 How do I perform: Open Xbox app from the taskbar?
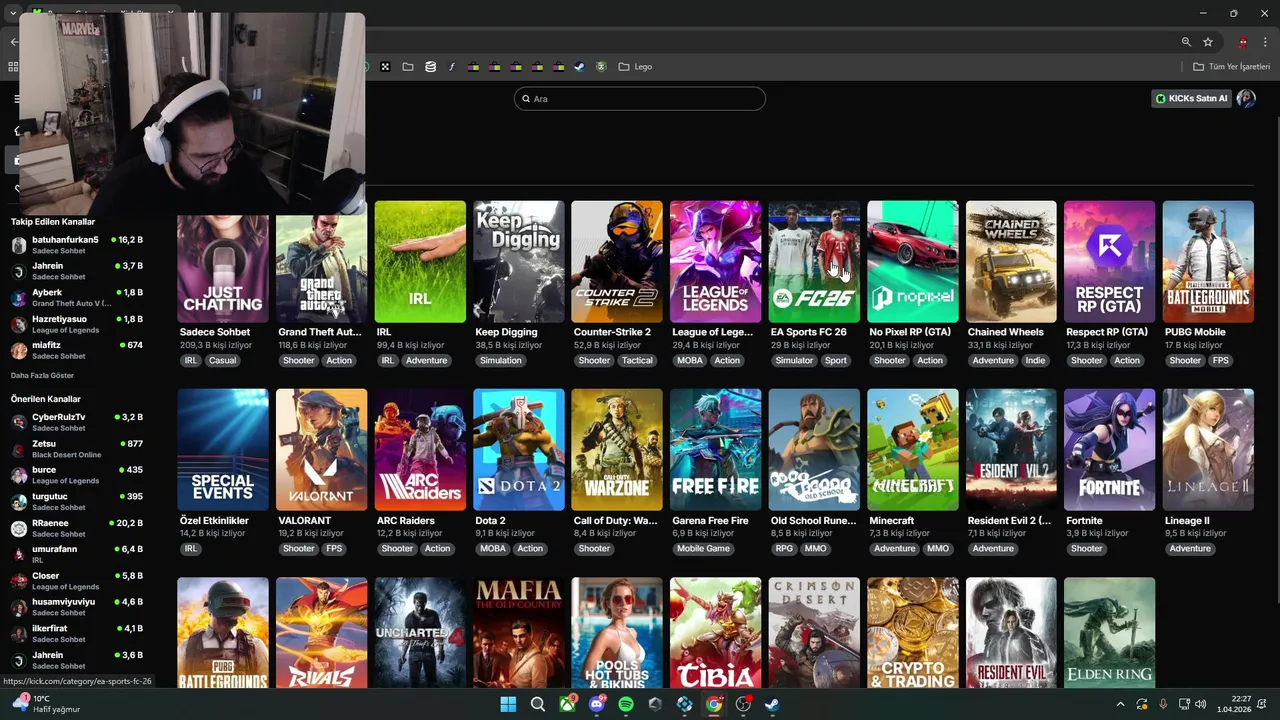567,704
